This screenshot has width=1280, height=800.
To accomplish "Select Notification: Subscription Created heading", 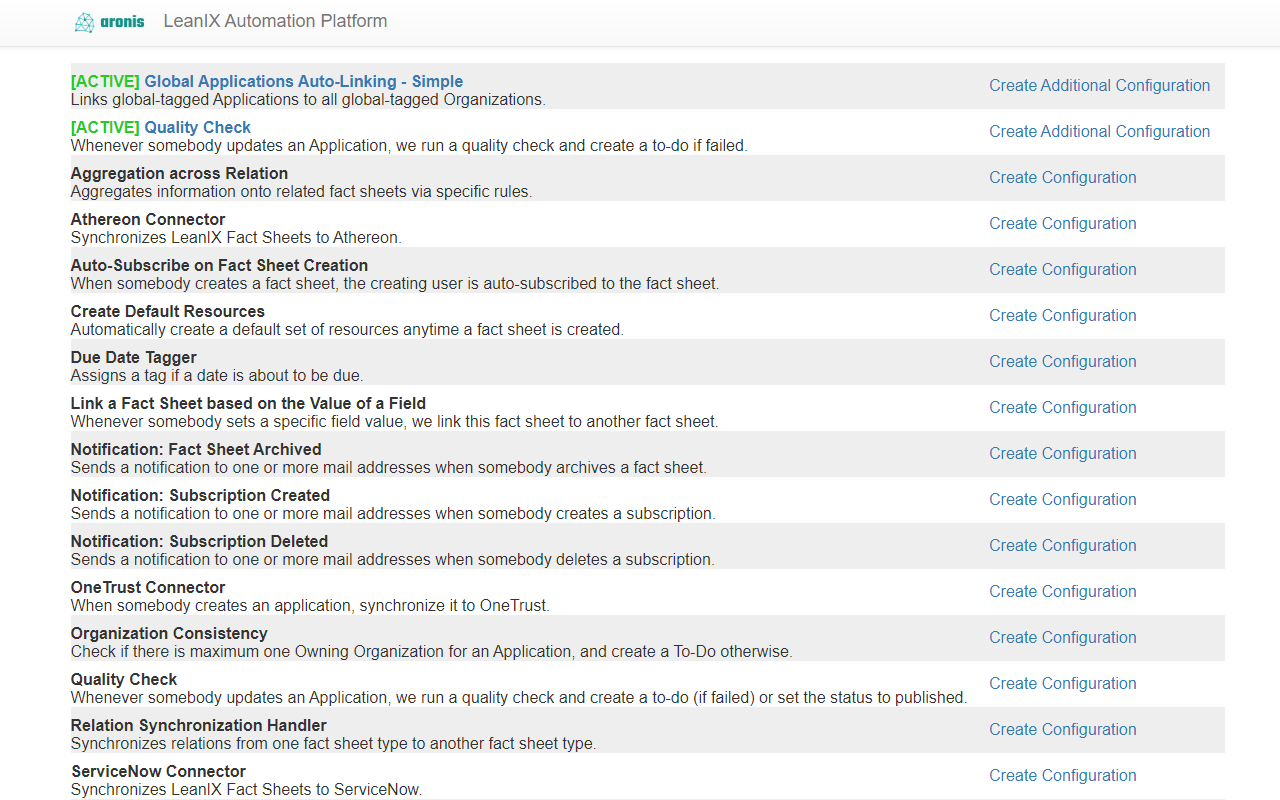I will pos(200,496).
